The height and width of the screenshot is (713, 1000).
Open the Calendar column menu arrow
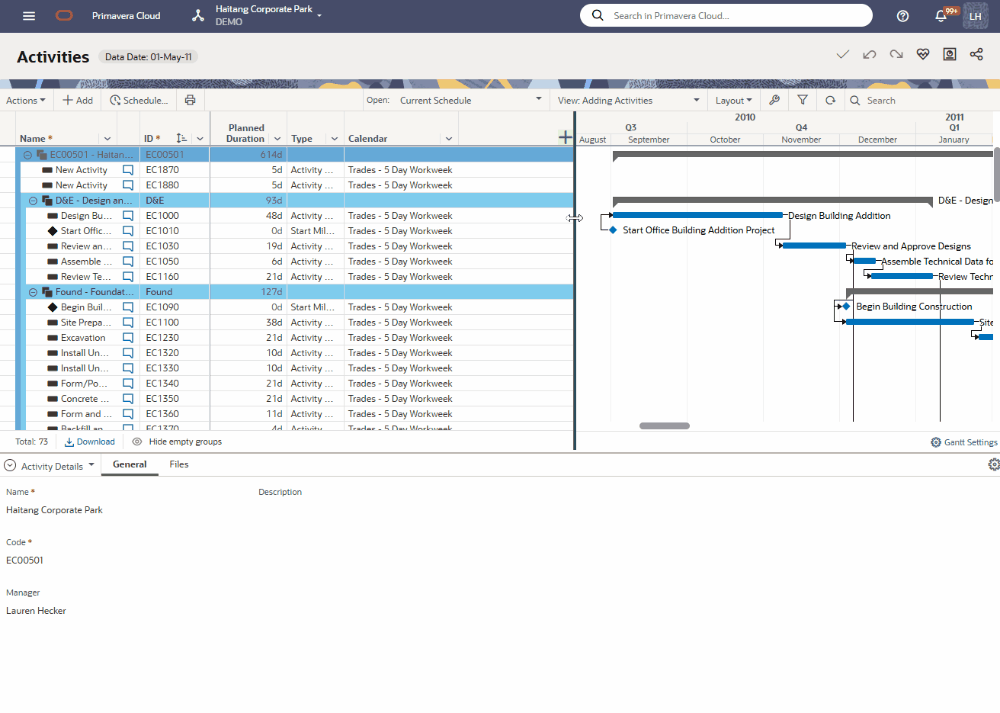pyautogui.click(x=448, y=138)
